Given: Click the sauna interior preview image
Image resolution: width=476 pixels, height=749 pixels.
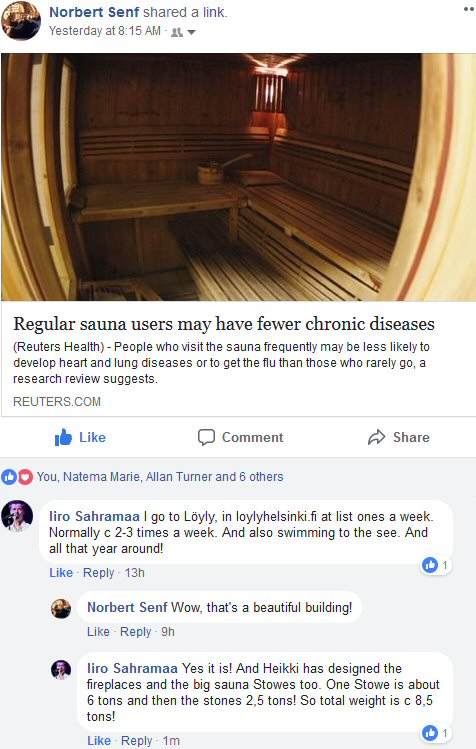Looking at the screenshot, I should [x=238, y=177].
